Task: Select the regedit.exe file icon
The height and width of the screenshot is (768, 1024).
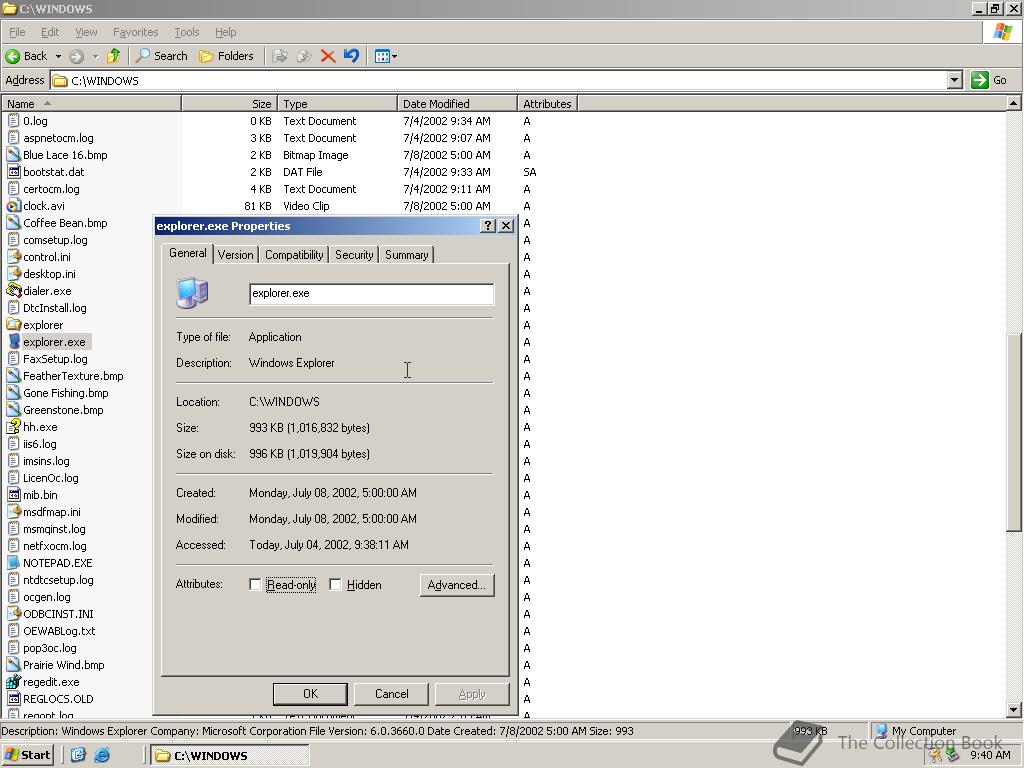Action: [14, 682]
